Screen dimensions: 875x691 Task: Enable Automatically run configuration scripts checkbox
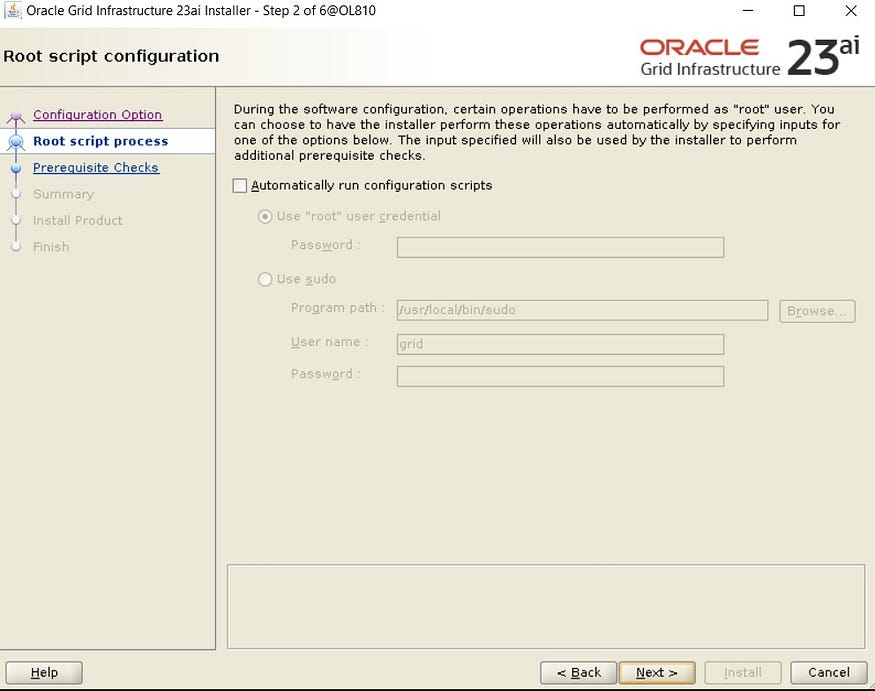click(x=240, y=186)
